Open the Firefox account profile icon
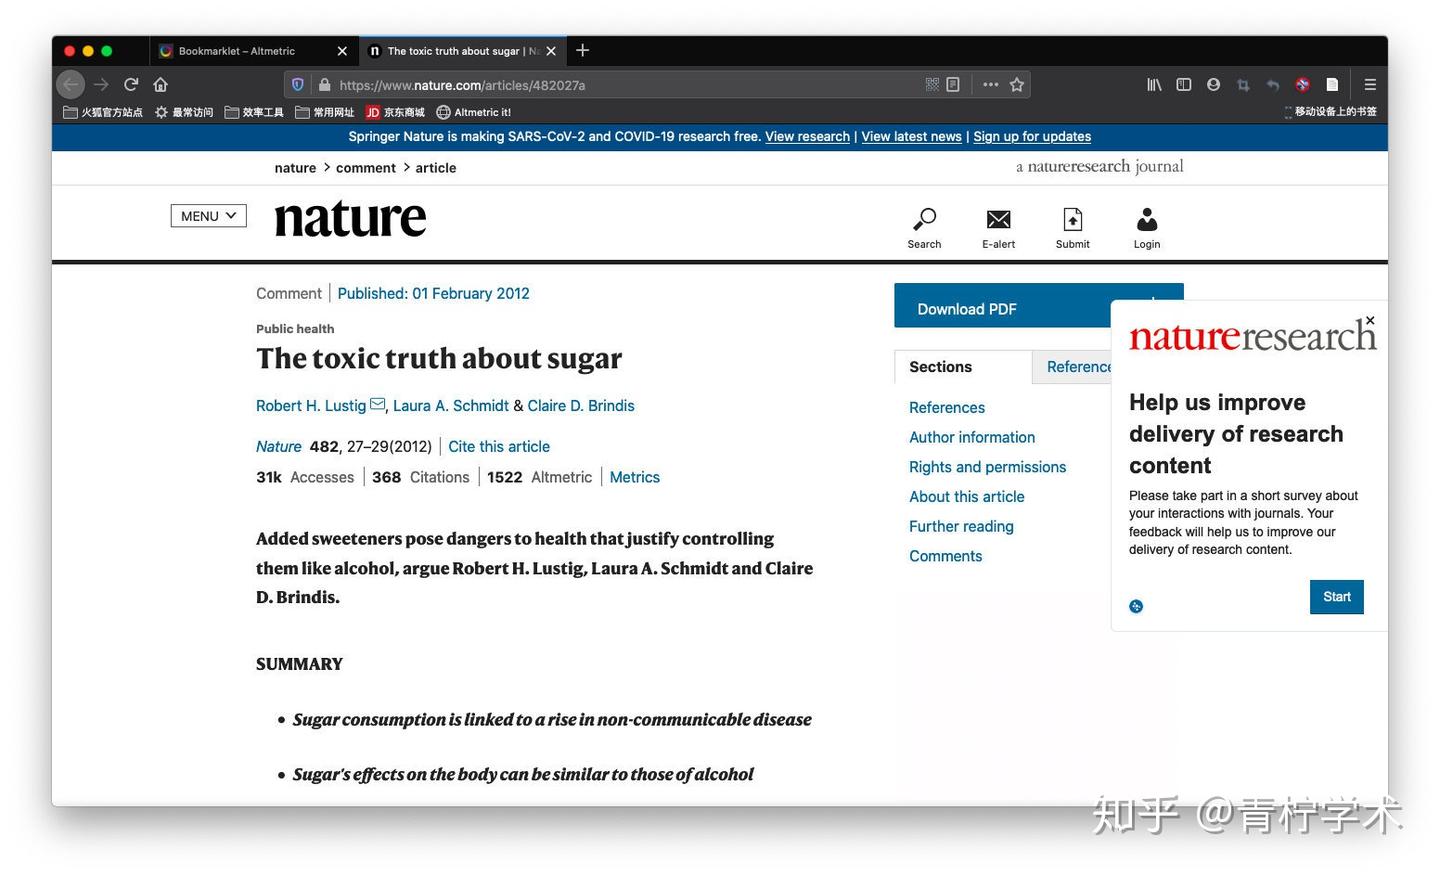 [1213, 84]
